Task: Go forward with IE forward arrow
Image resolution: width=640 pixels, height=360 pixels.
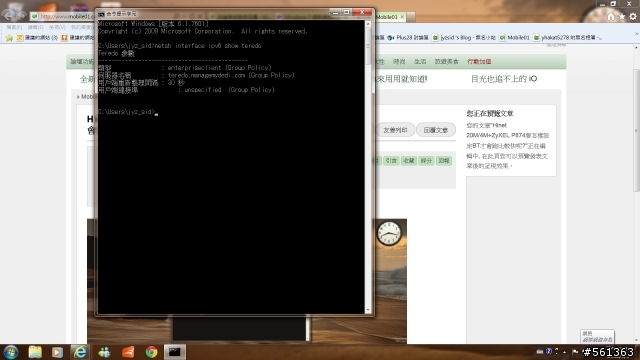Action: click(22, 16)
